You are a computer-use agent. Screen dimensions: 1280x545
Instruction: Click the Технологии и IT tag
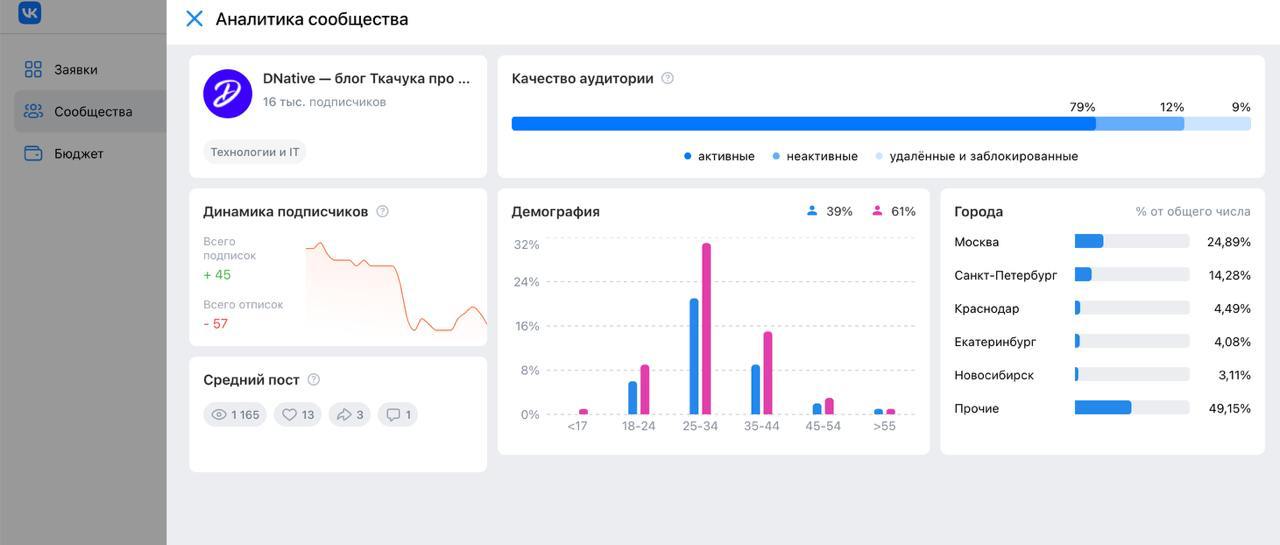point(254,152)
